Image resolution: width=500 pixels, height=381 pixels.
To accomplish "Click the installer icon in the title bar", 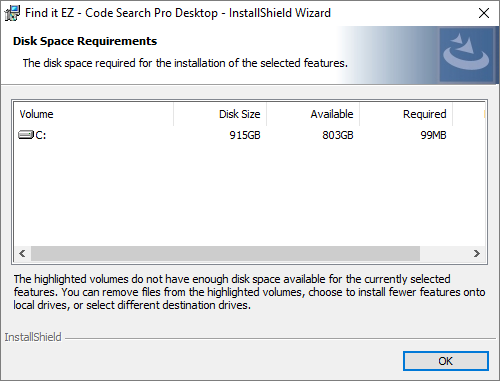I will click(x=12, y=13).
